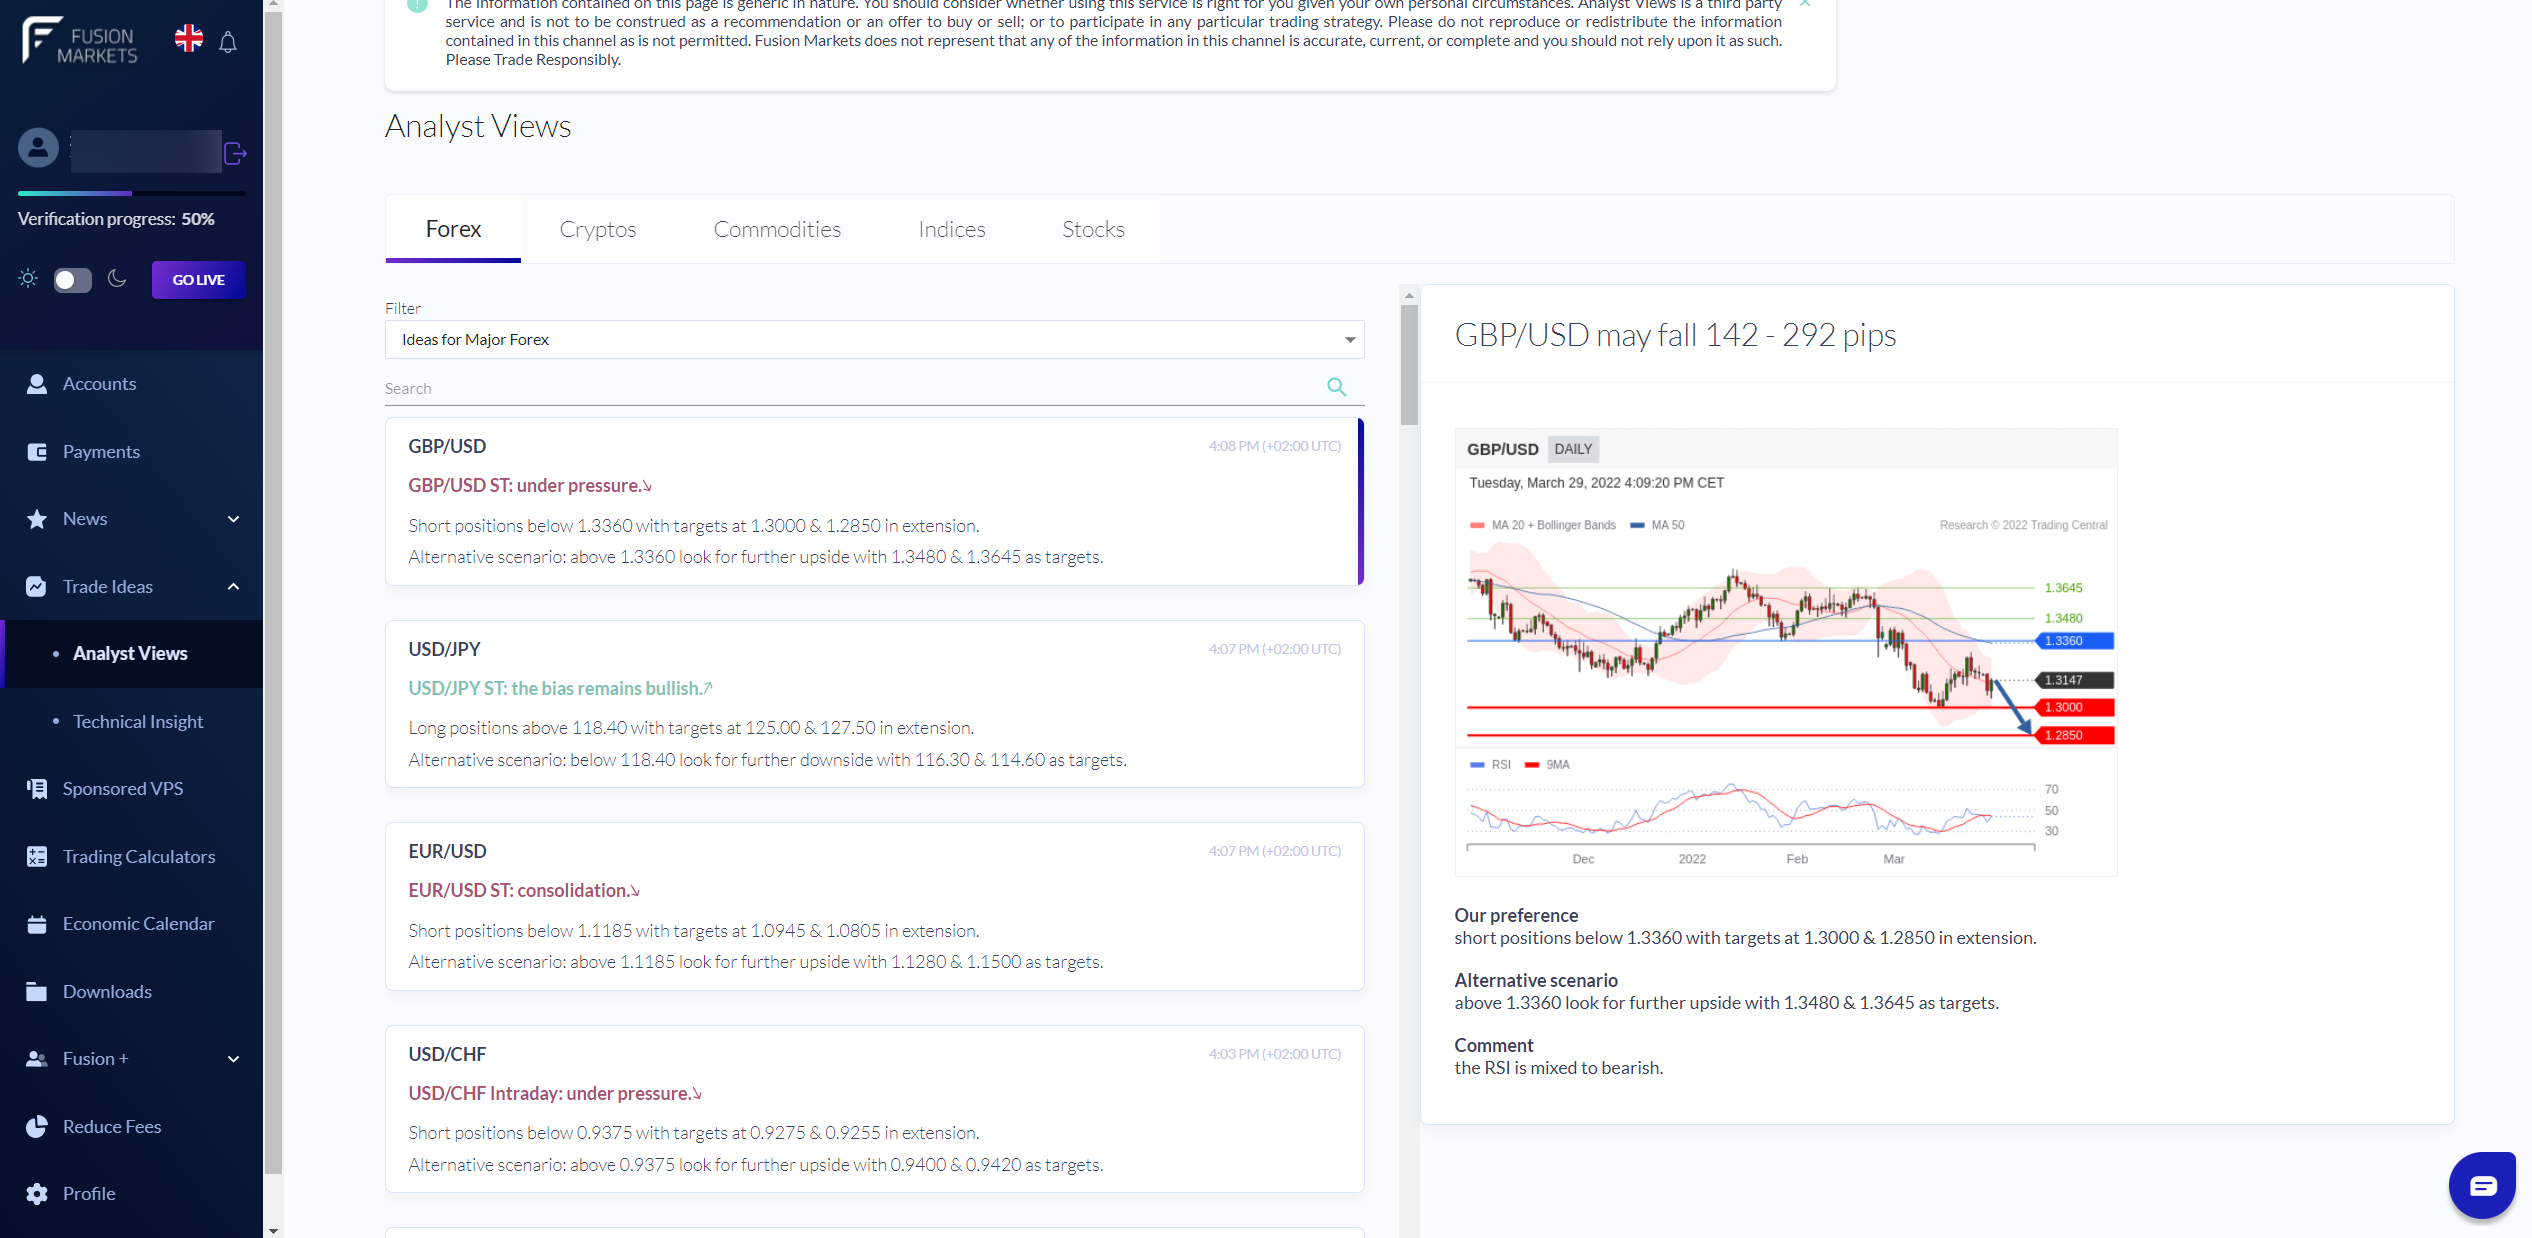Click the News star icon

[37, 519]
